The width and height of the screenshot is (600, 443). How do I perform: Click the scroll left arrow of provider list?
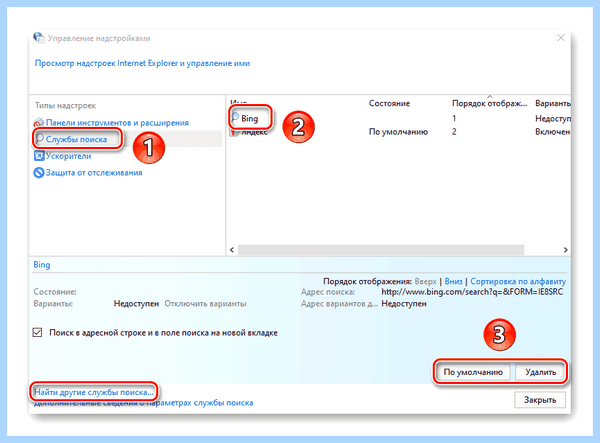232,250
